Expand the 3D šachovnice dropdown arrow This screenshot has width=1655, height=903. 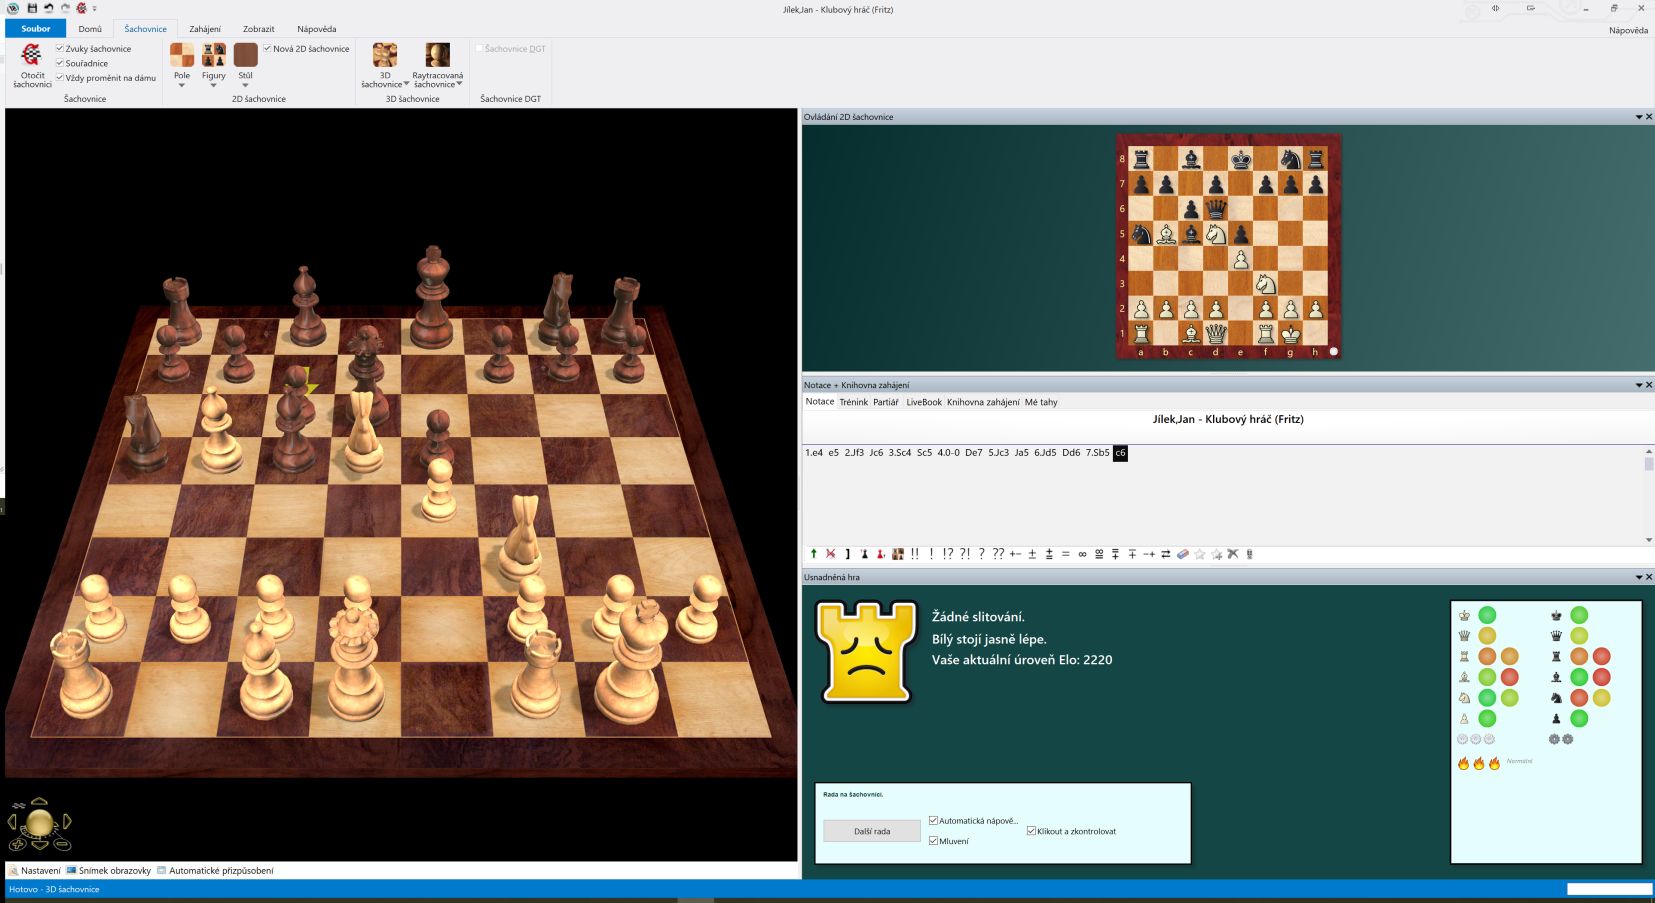point(407,84)
